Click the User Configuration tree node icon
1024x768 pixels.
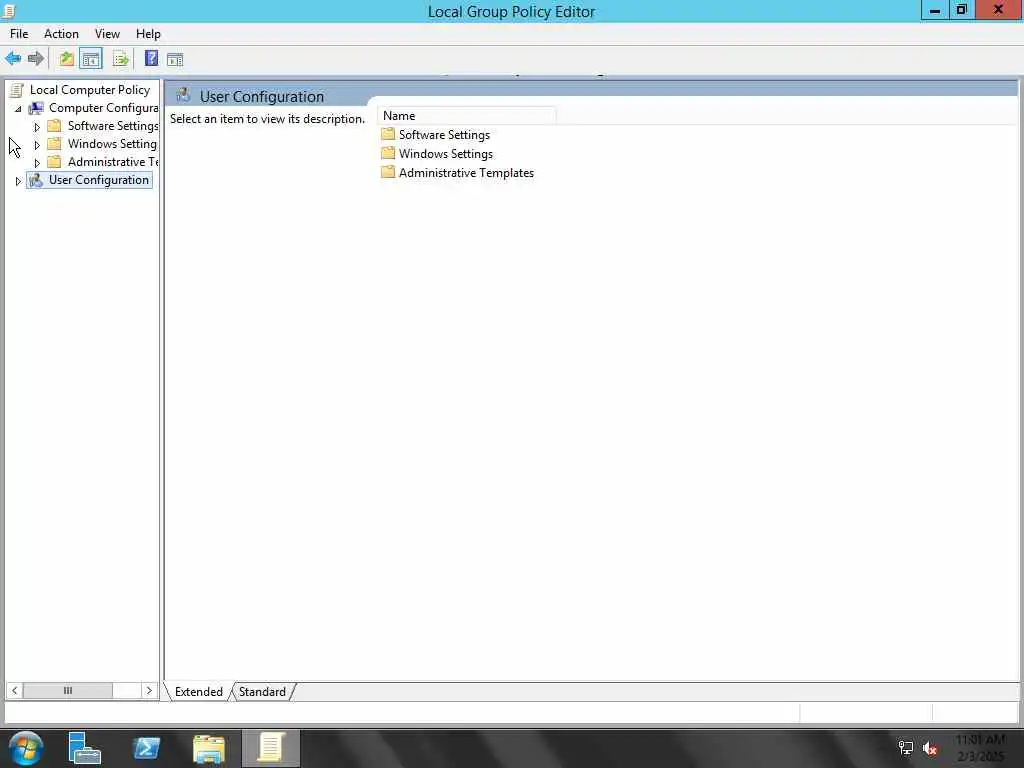[36, 180]
